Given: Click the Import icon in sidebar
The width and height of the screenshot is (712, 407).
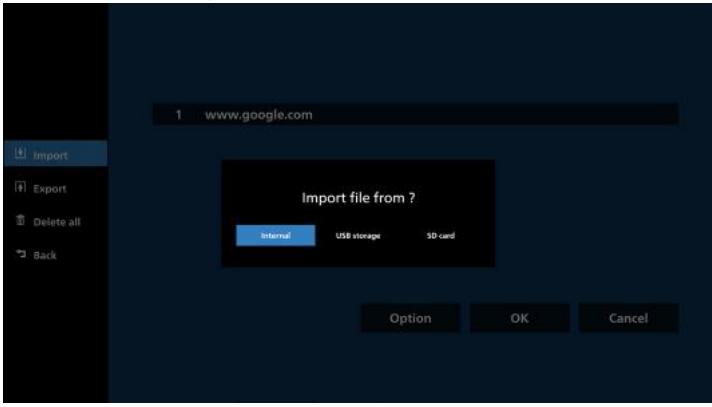Looking at the screenshot, I should [x=20, y=154].
